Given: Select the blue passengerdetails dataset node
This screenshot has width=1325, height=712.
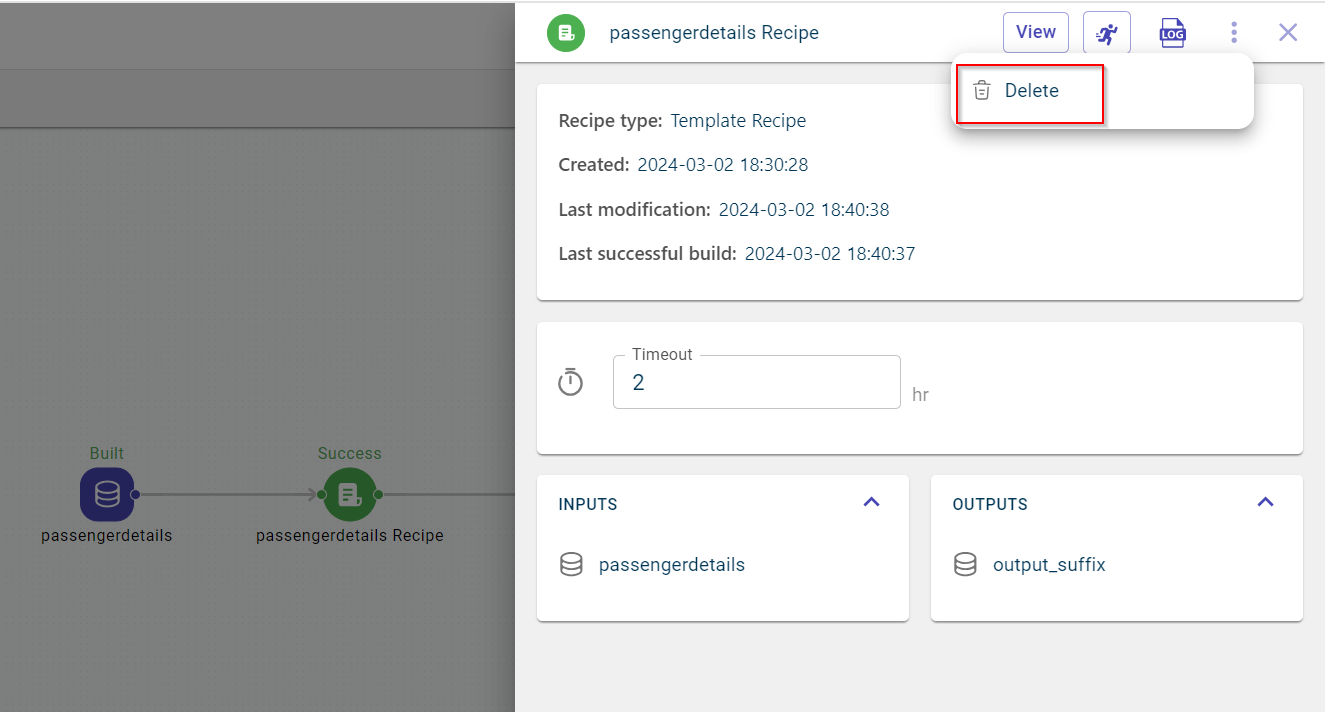Looking at the screenshot, I should coord(107,494).
